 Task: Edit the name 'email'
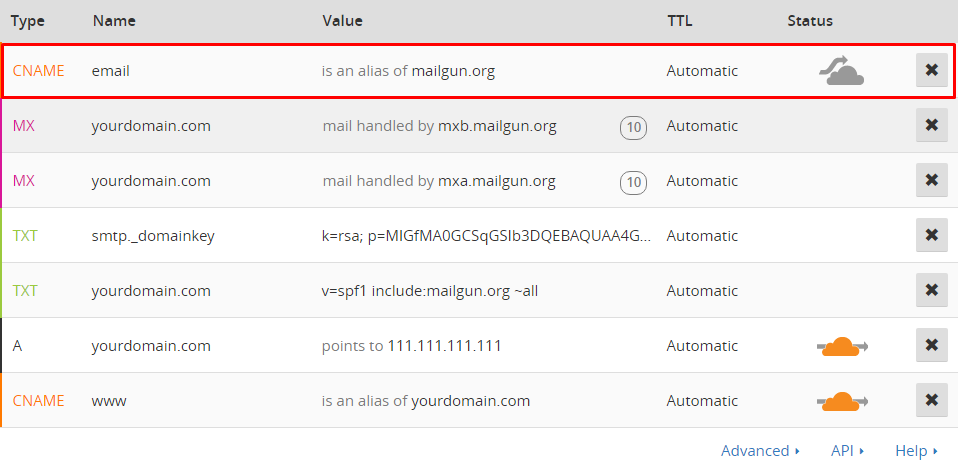tap(111, 71)
